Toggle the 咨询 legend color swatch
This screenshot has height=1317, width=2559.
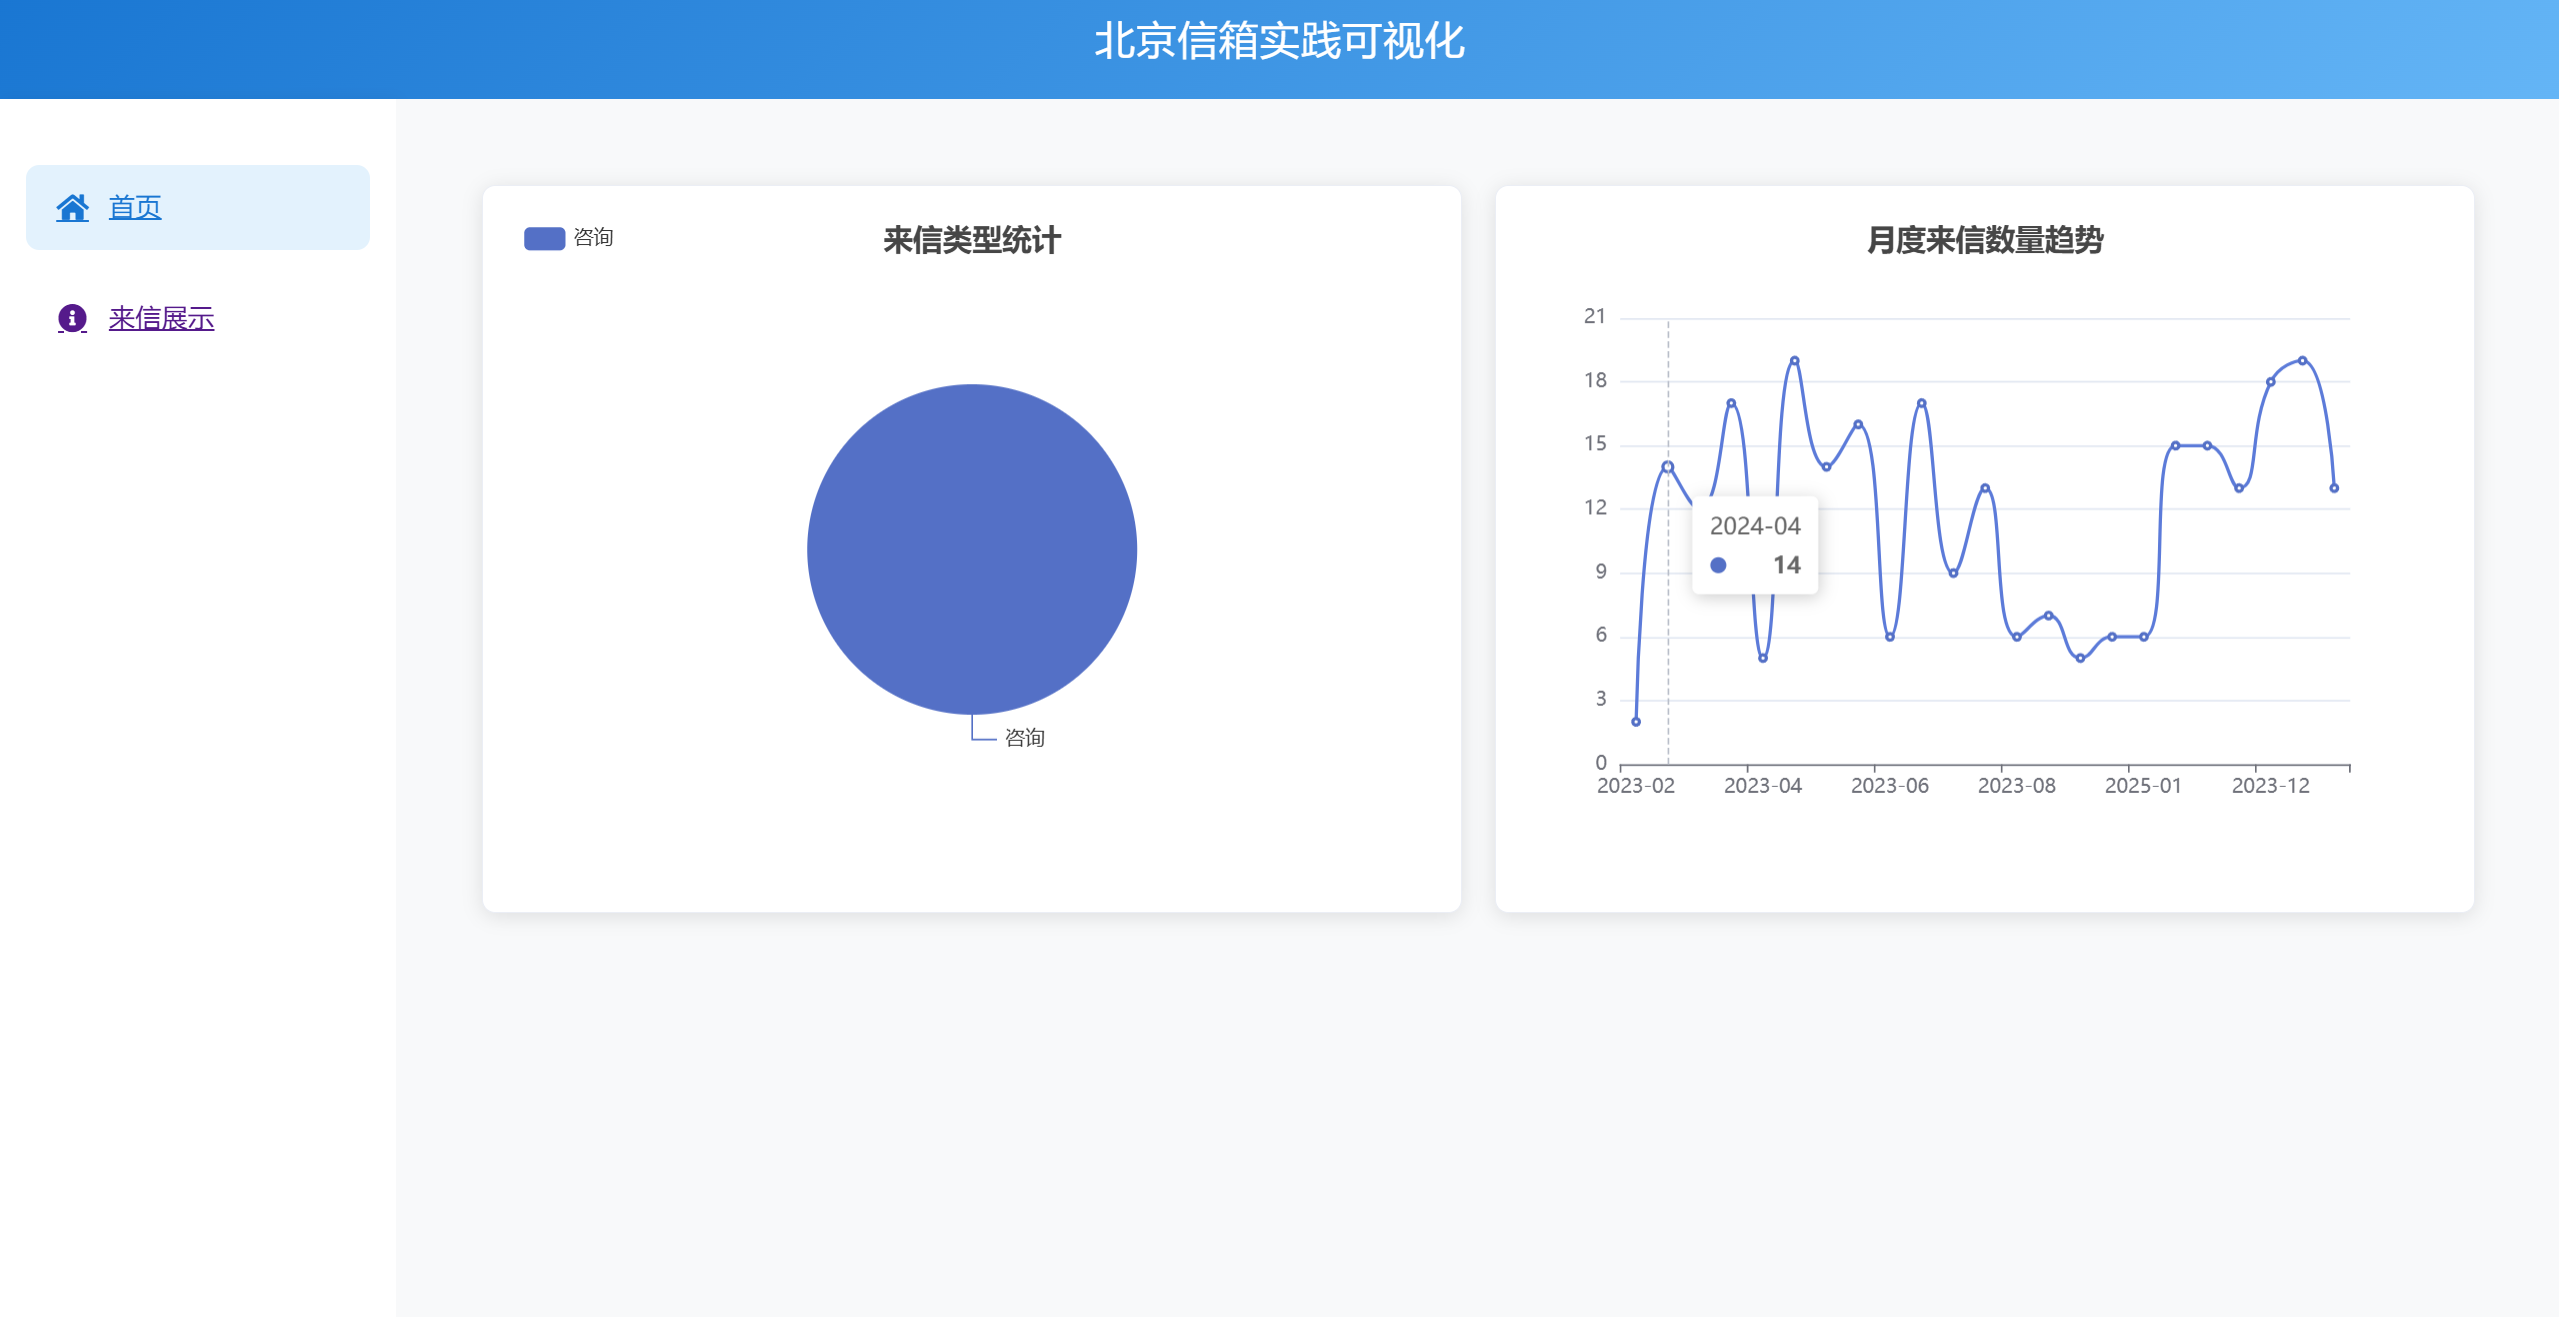544,238
